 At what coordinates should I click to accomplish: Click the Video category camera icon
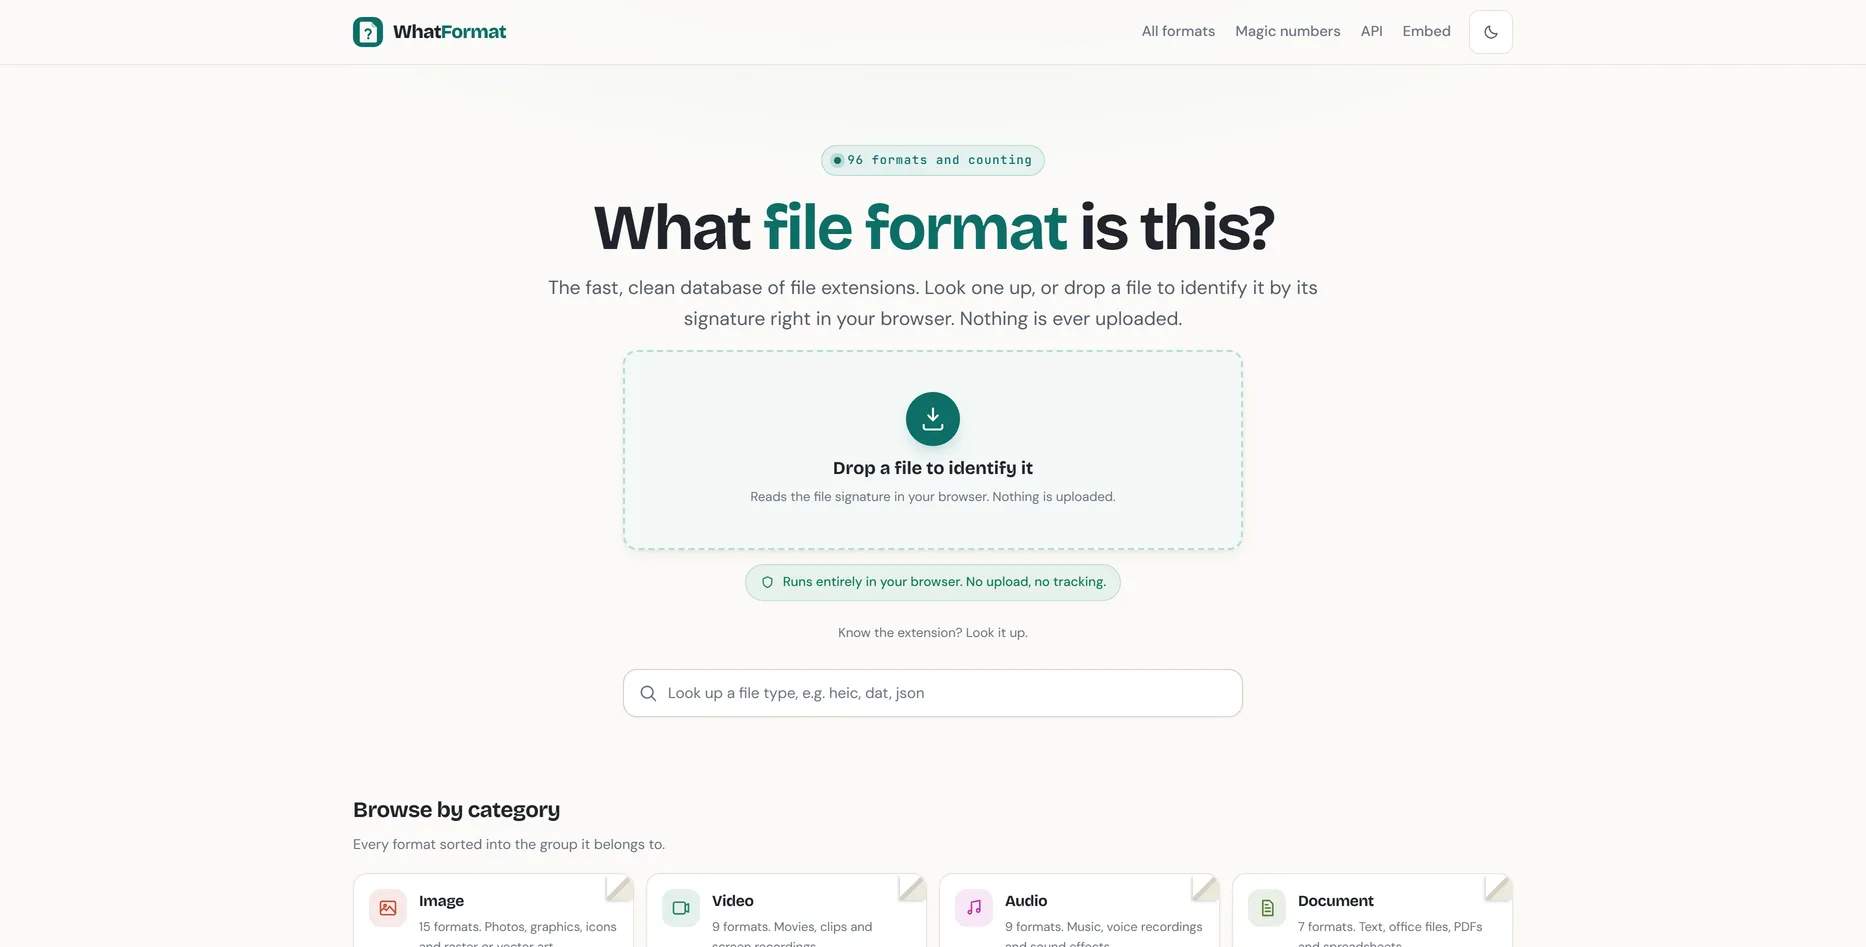pyautogui.click(x=681, y=908)
